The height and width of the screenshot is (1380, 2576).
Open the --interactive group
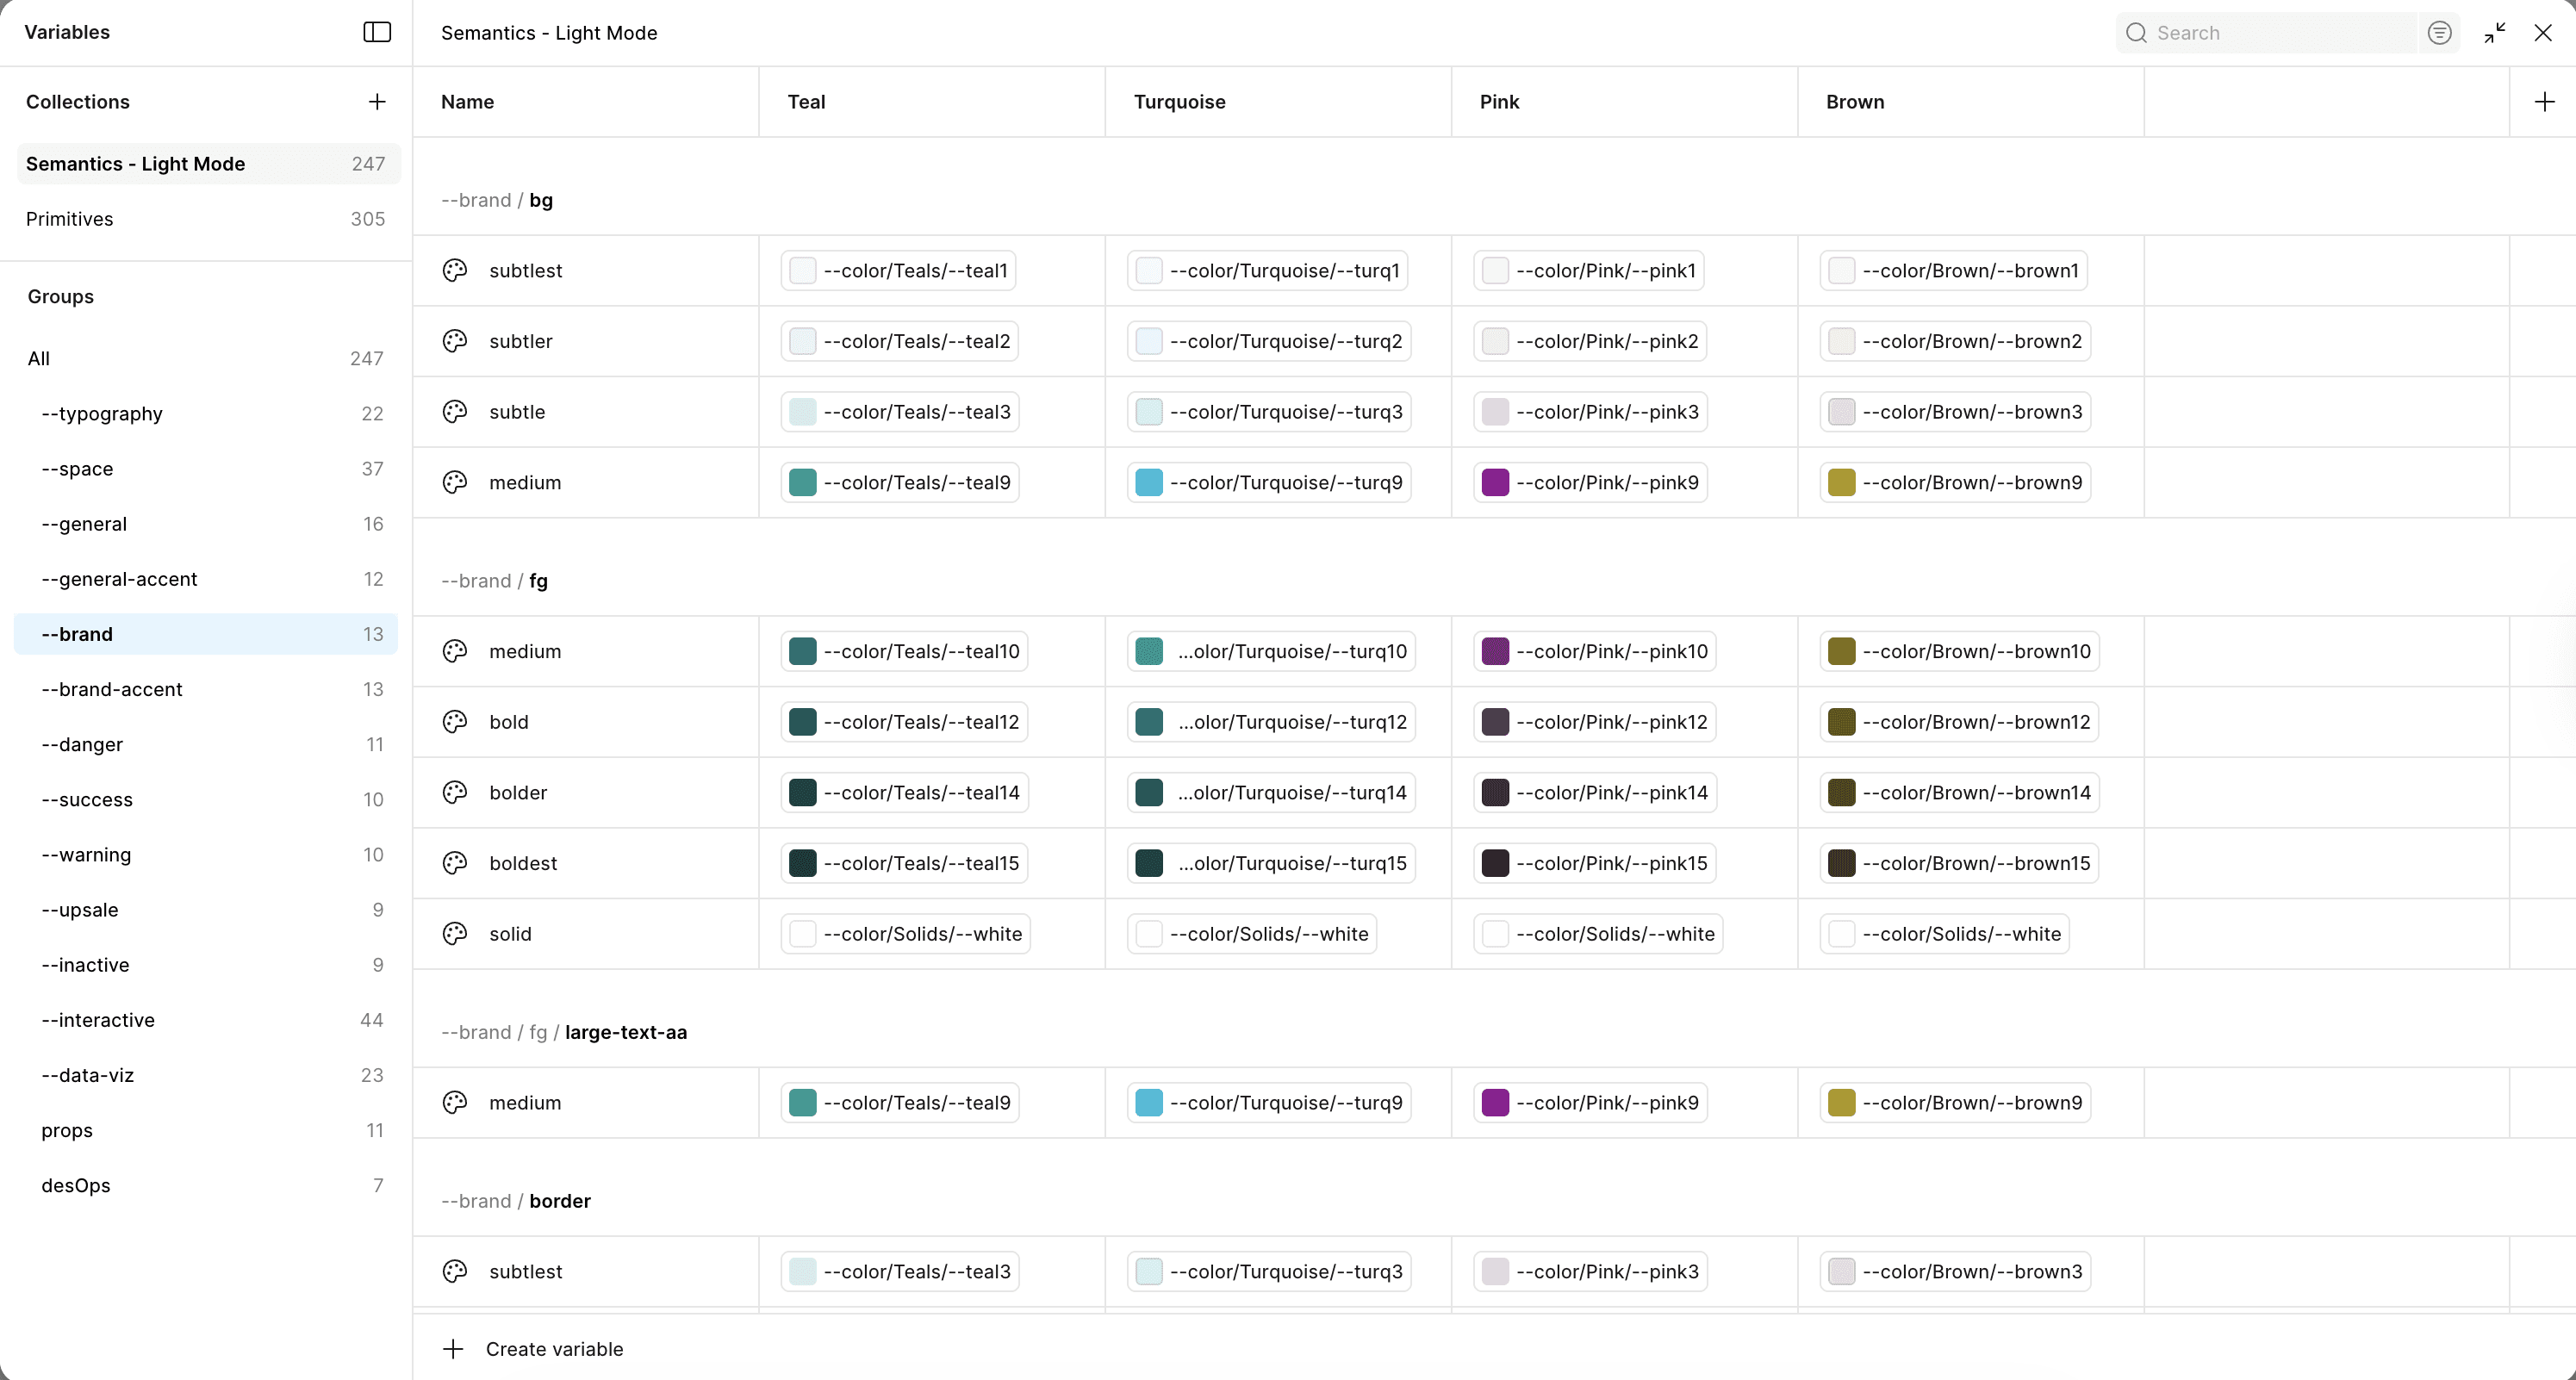click(x=98, y=1020)
